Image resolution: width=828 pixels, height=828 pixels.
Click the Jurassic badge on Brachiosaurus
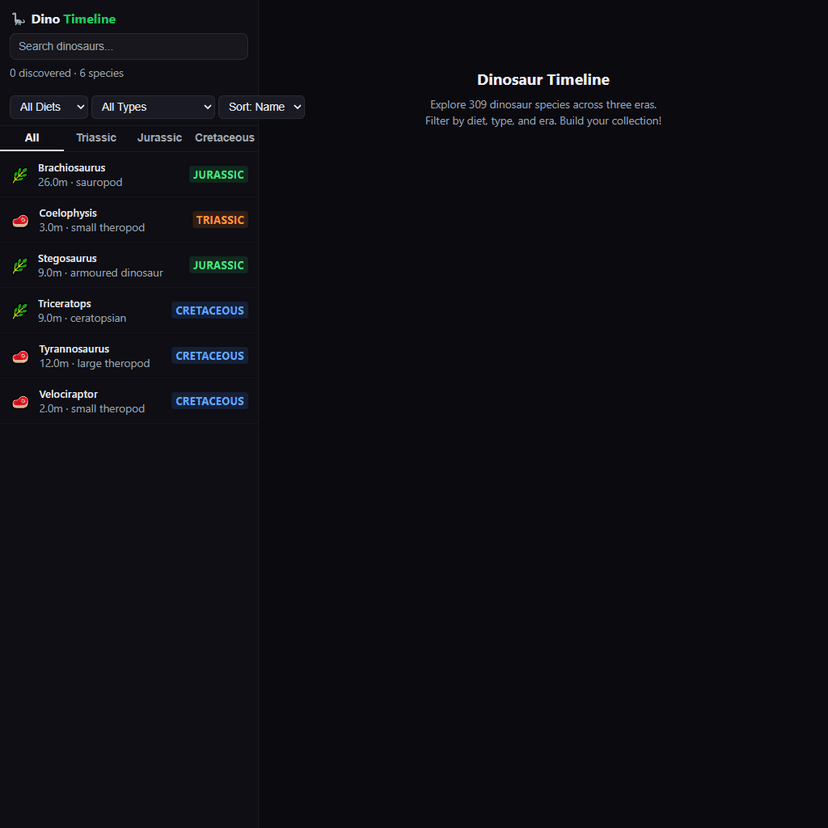218,175
